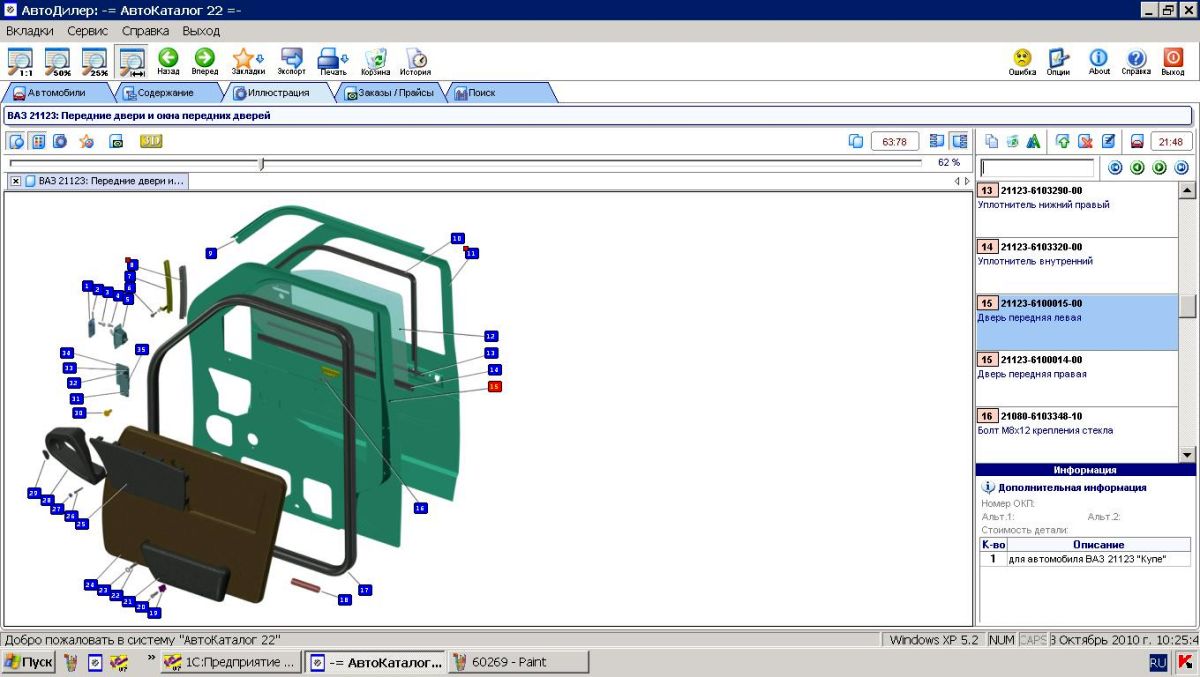Toggle the colored grid callout button
Screen dimensions: 1200x677
click(38, 141)
